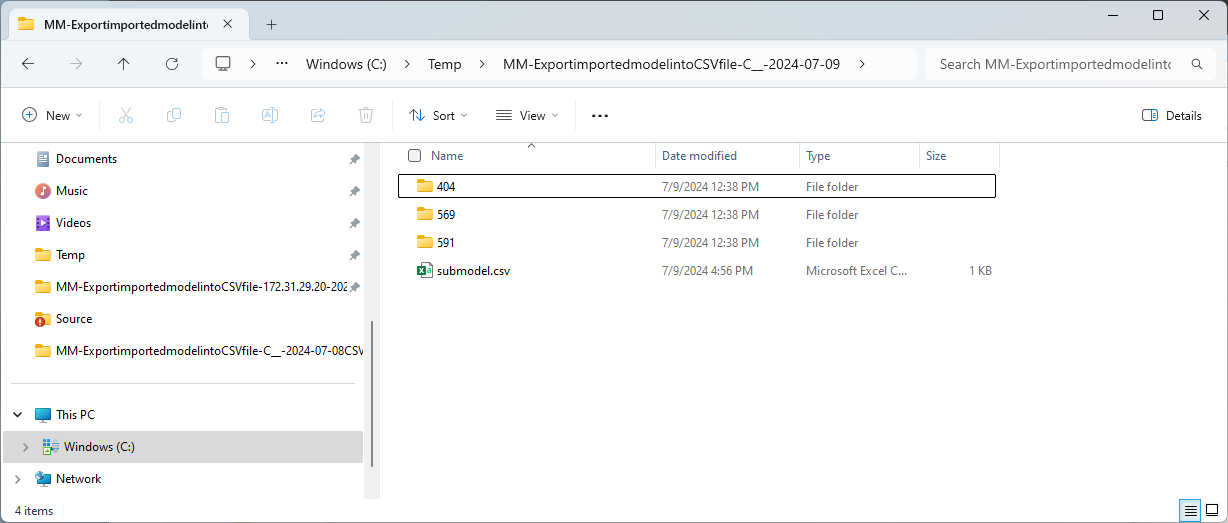Open the View dropdown menu
This screenshot has height=523, width=1228.
tap(527, 115)
